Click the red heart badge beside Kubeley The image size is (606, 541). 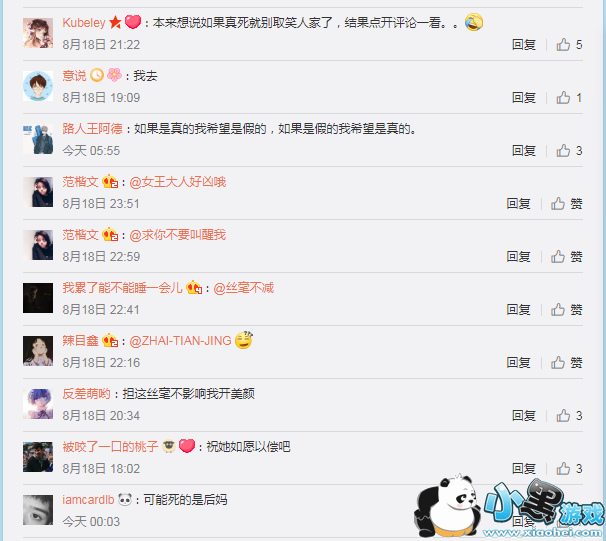(133, 22)
